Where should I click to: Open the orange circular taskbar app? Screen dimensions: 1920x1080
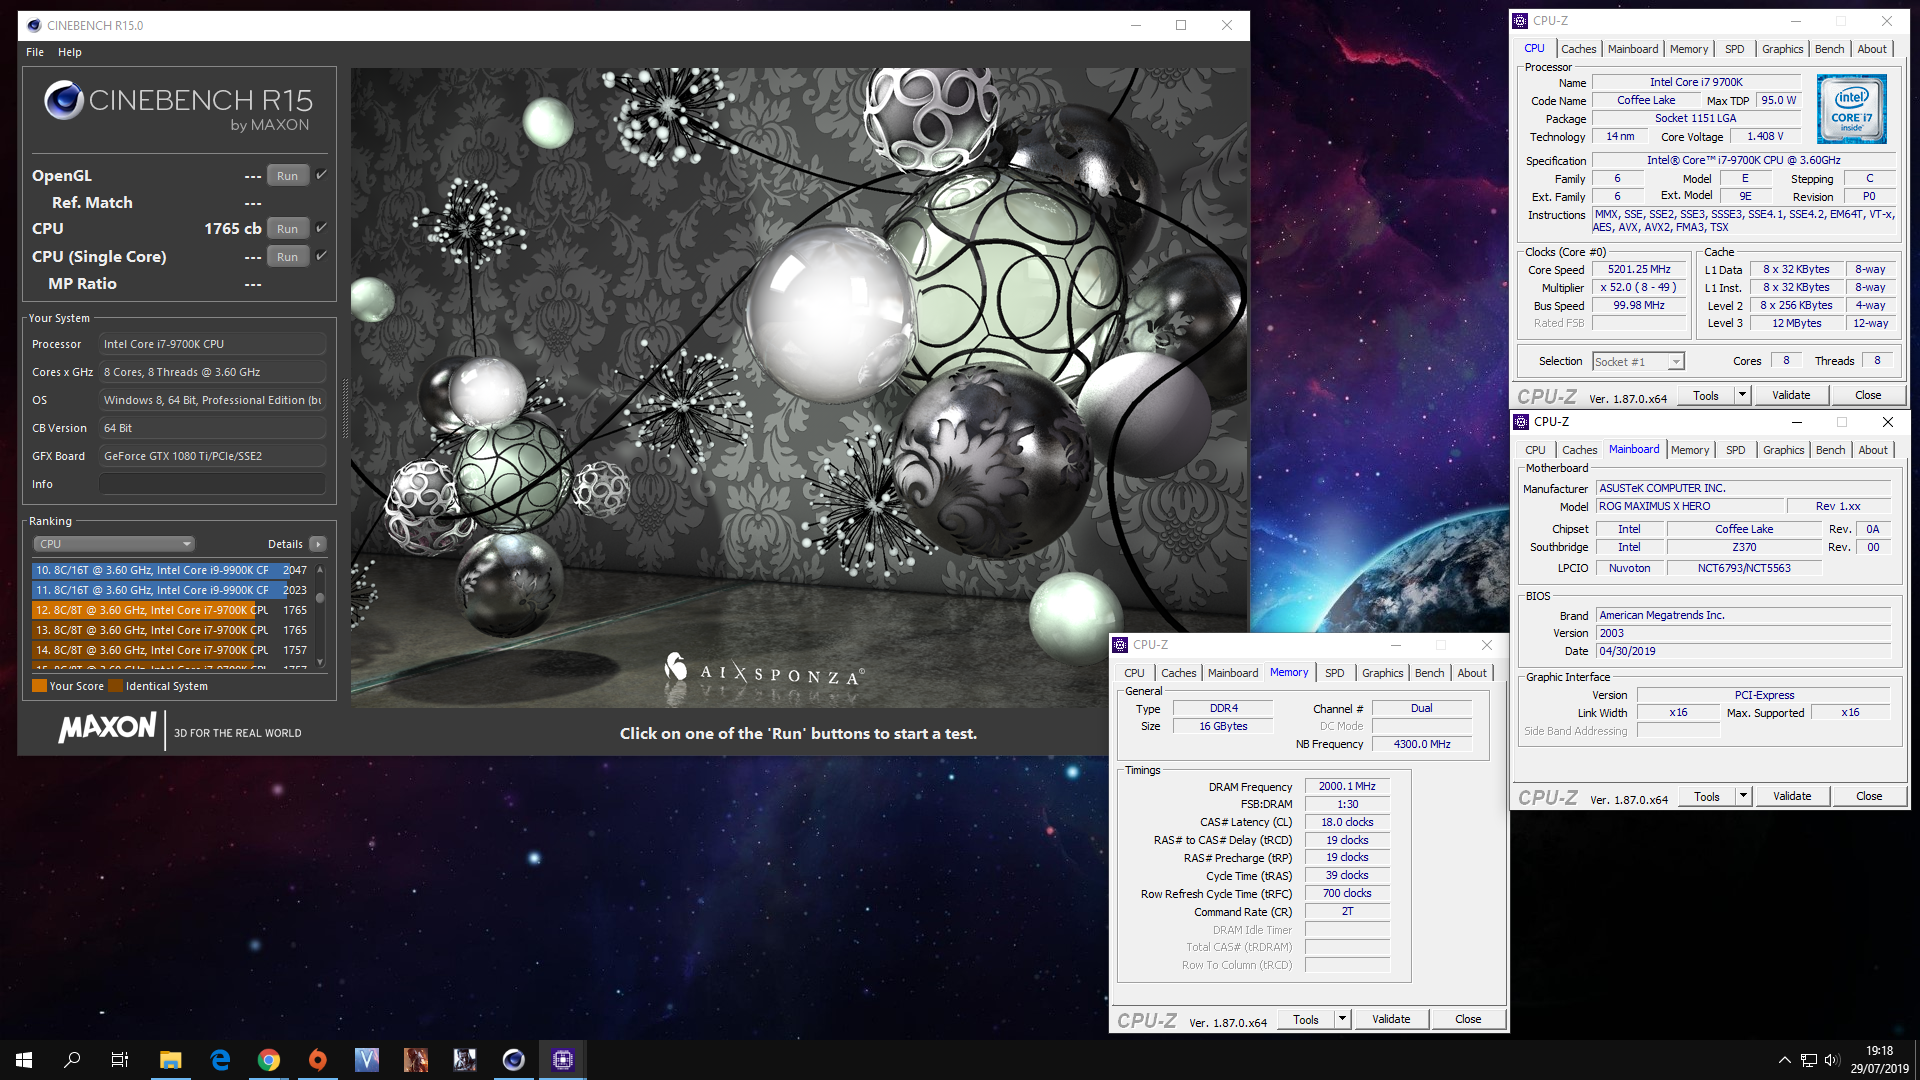[318, 1060]
